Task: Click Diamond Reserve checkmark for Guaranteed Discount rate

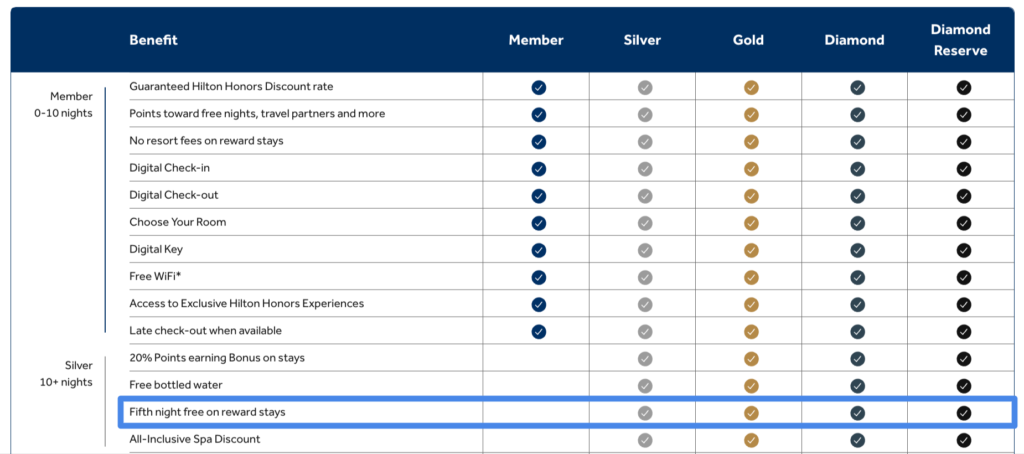Action: pos(963,88)
